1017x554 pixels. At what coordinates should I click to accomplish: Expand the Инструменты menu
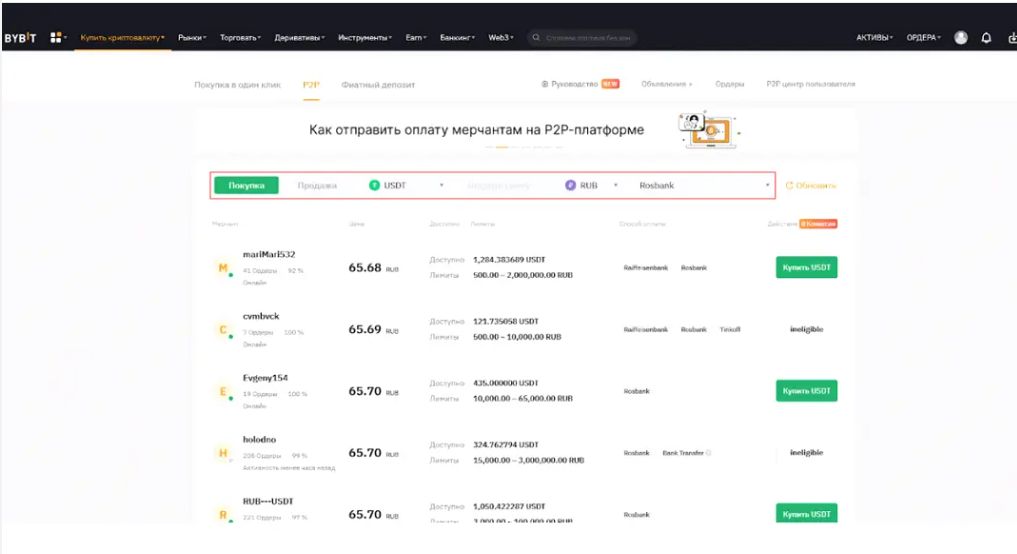coord(365,38)
